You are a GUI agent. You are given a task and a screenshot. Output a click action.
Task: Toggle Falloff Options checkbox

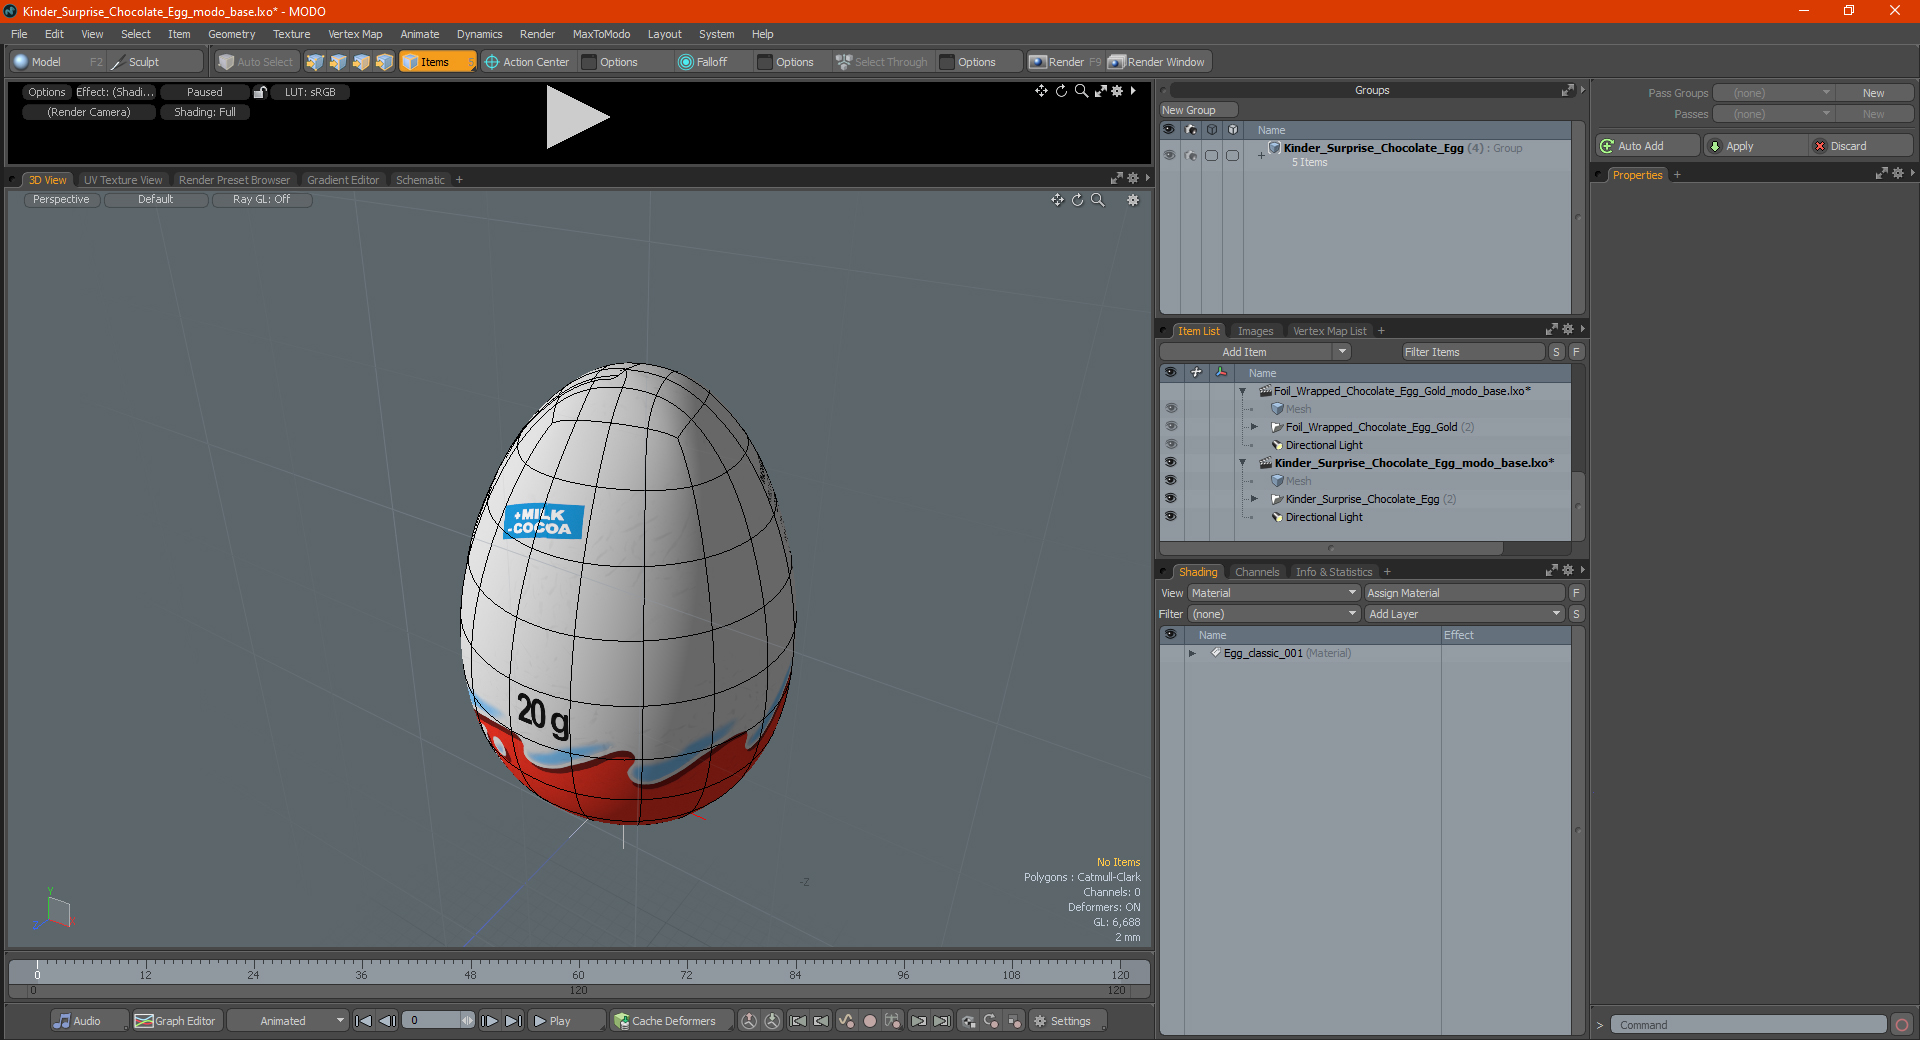[x=765, y=62]
